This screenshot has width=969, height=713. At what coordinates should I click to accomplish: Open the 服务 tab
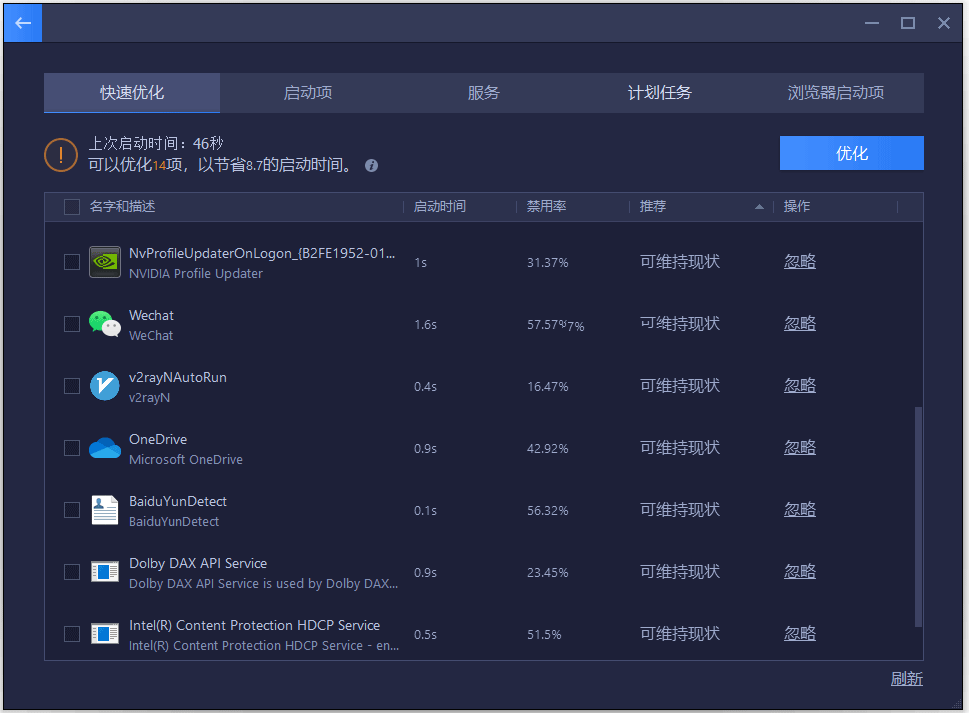click(483, 93)
